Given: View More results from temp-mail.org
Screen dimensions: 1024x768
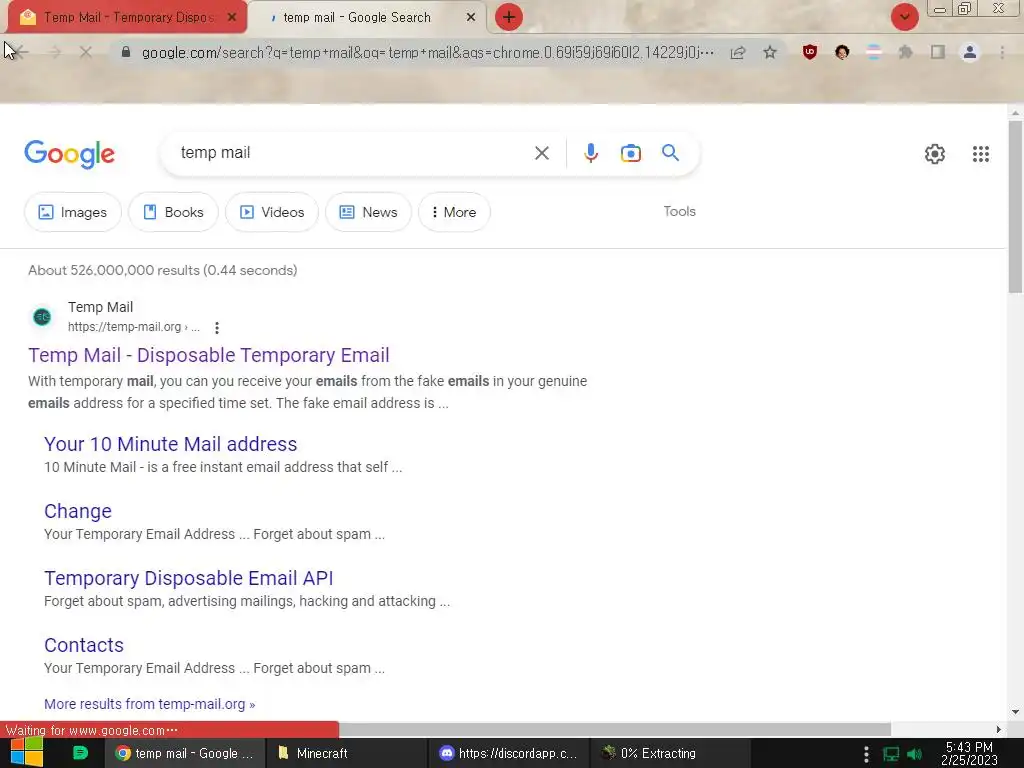Looking at the screenshot, I should pos(150,704).
